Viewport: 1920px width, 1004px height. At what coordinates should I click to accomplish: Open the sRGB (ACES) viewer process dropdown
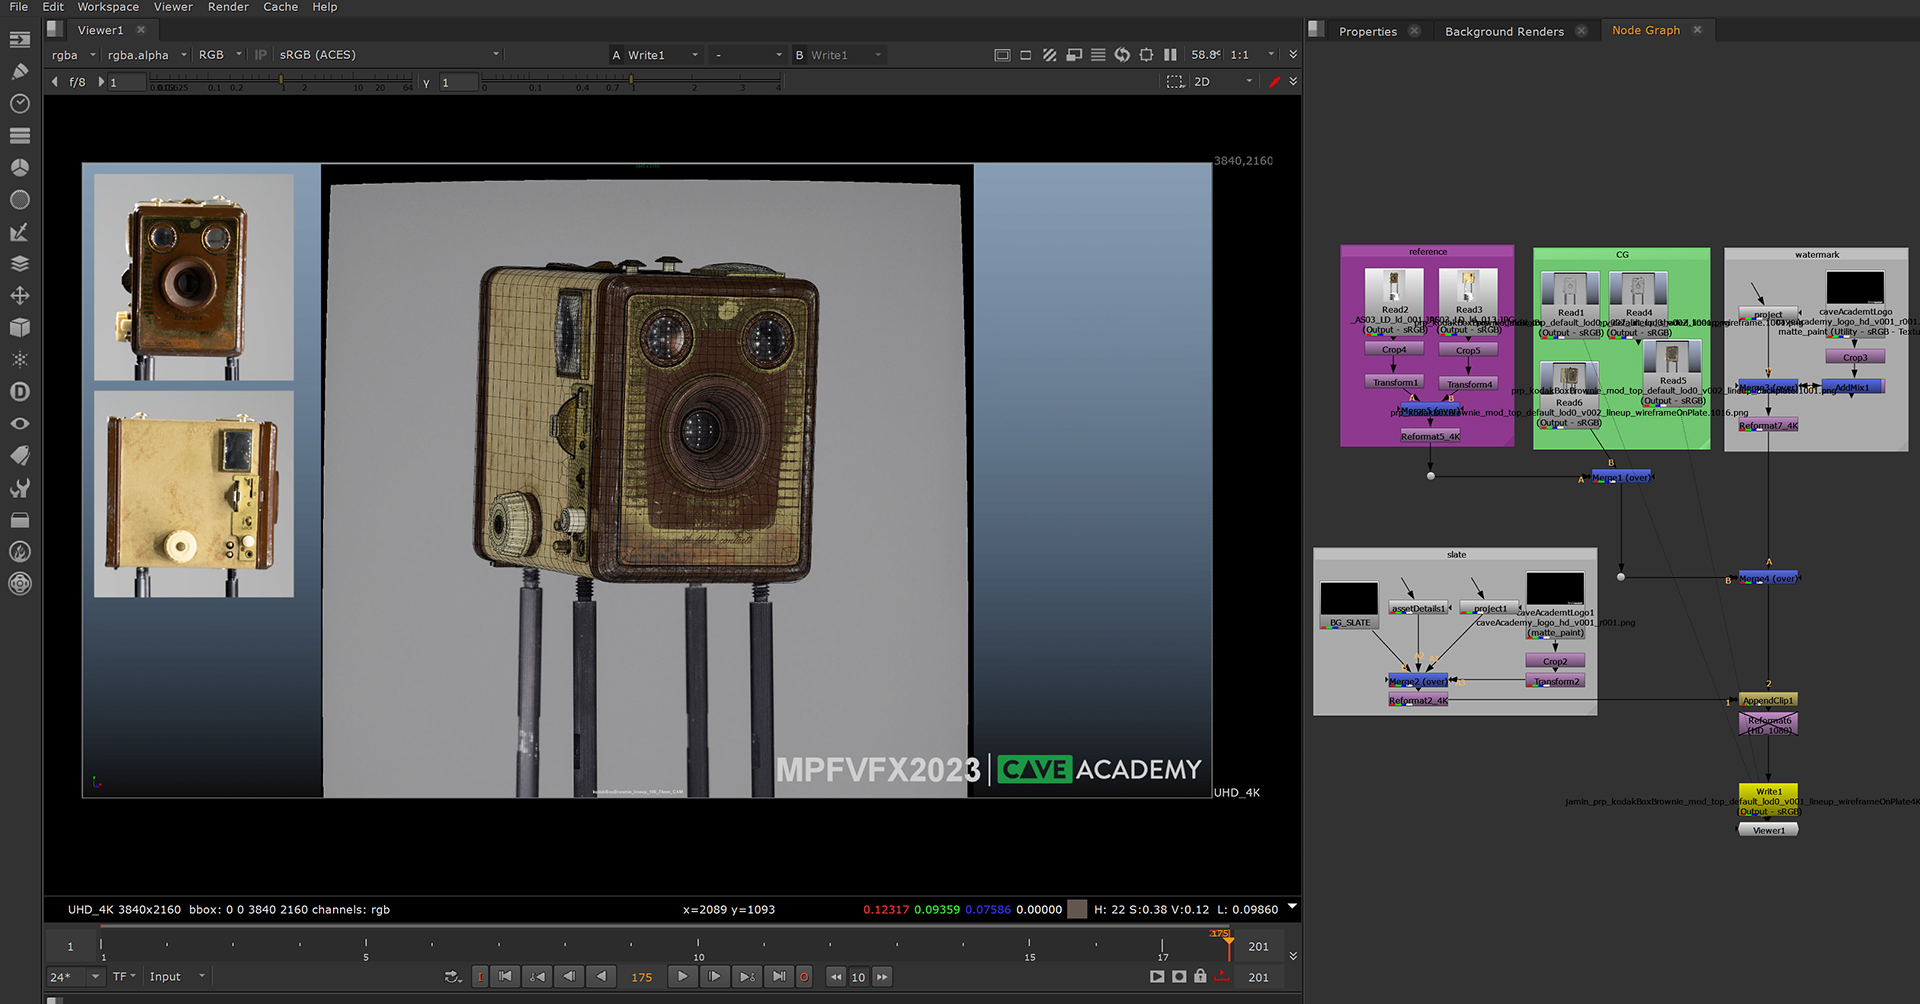coord(389,55)
